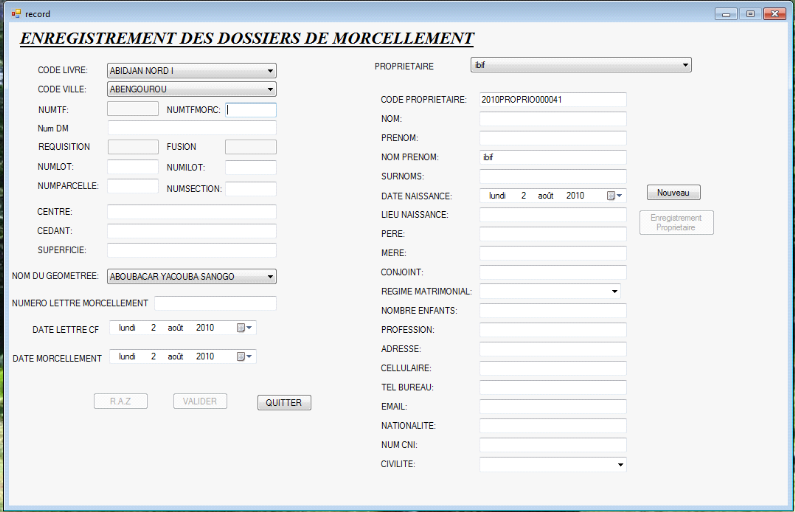This screenshot has width=795, height=512.
Task: Focus the NUMTFMORC input field
Action: 251,109
